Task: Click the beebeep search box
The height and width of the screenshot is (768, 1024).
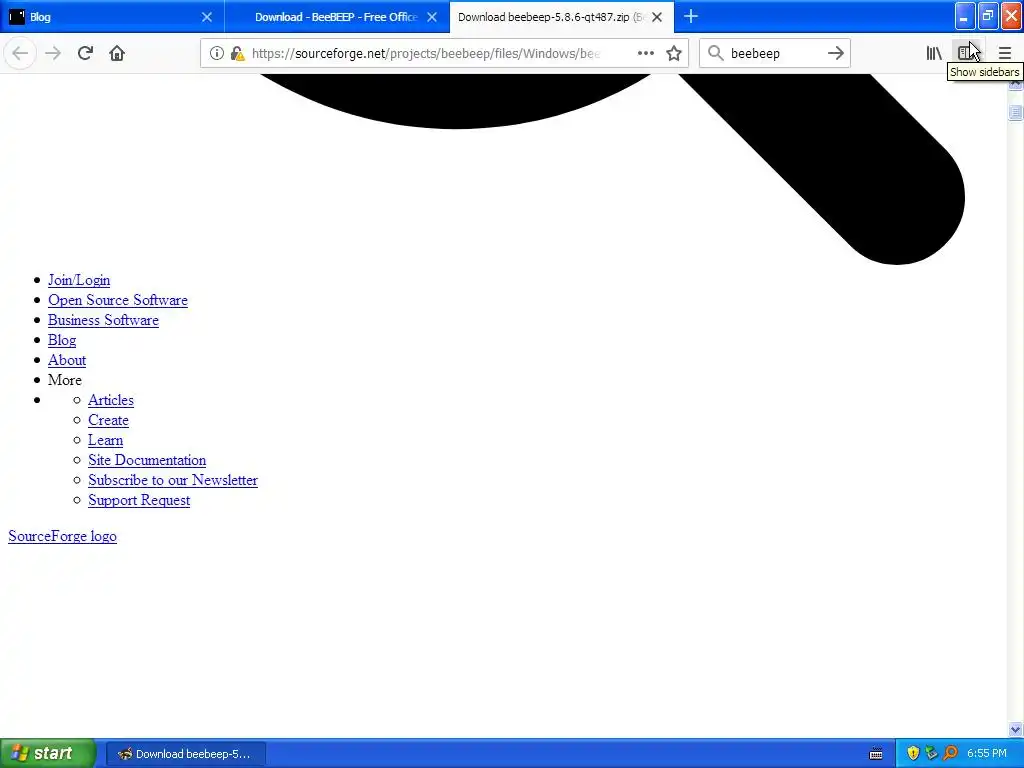Action: coord(775,54)
